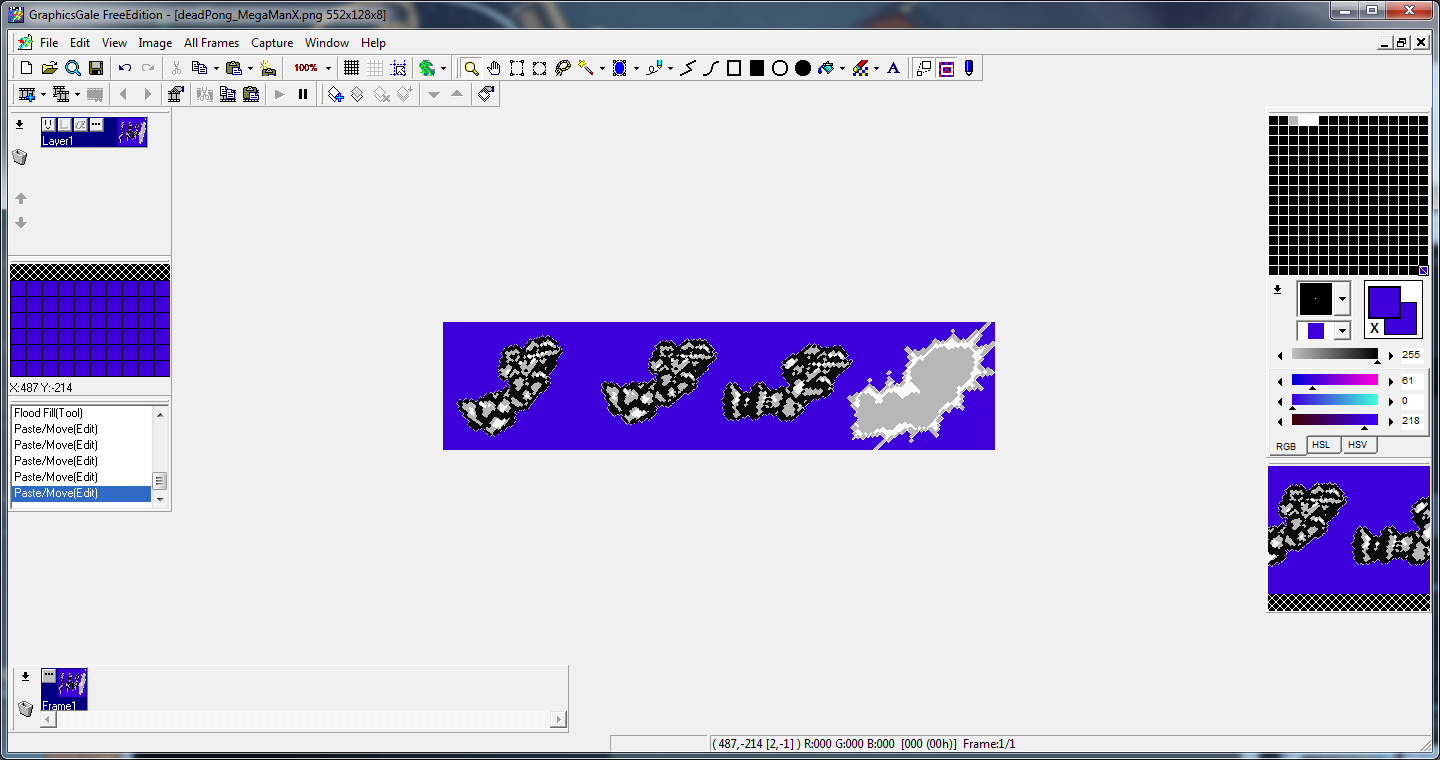Open the brush shape dropdown
Viewport: 1440px width, 760px height.
pyautogui.click(x=1342, y=298)
